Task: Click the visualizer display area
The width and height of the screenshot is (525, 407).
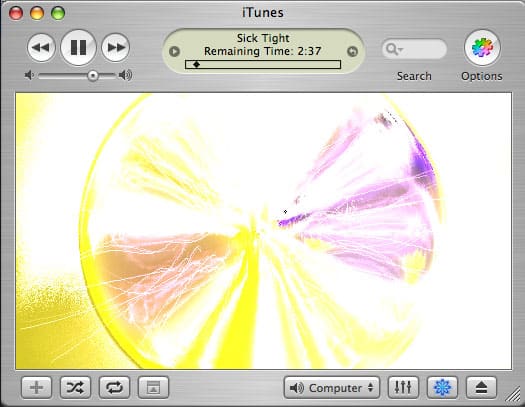Action: pos(264,231)
